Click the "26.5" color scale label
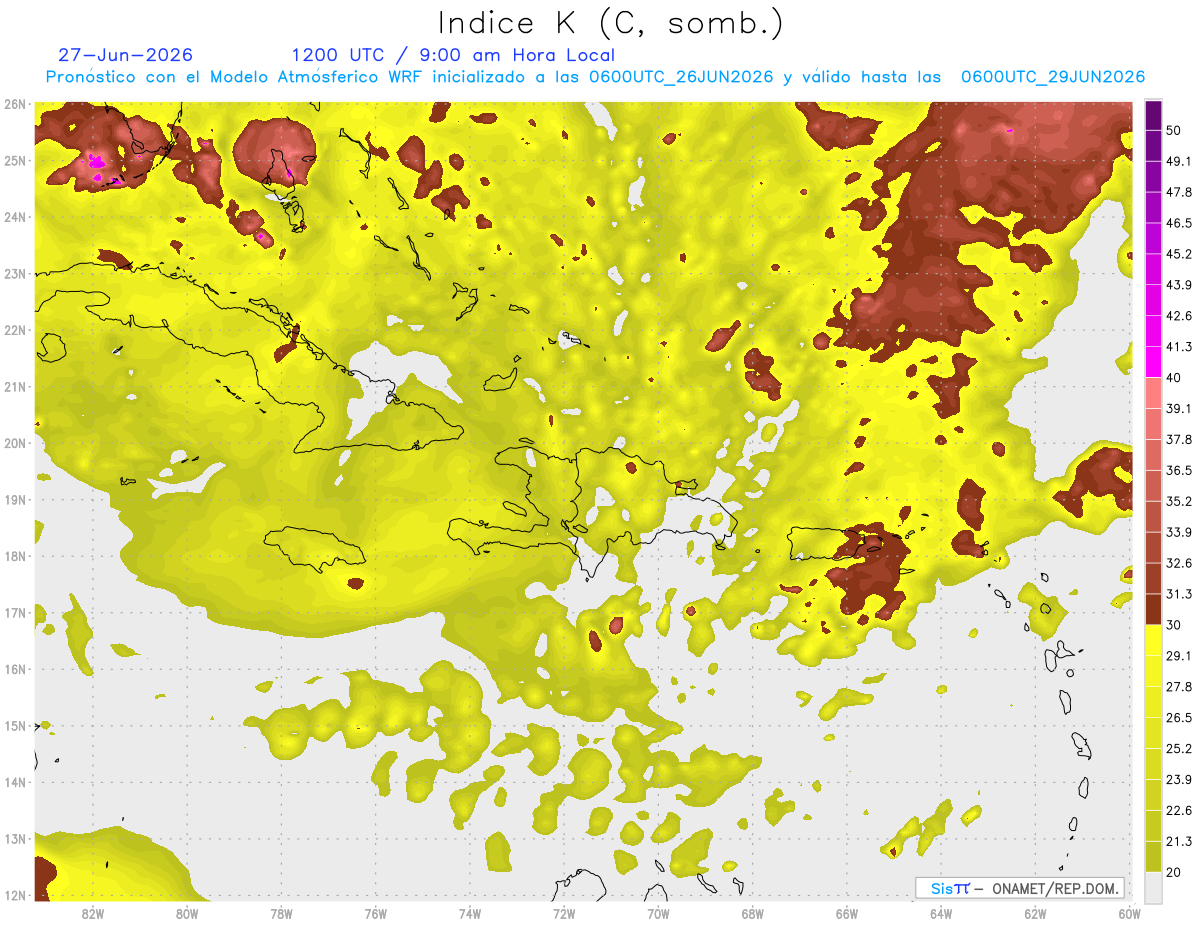Viewport: 1200px width, 927px height. point(1178,718)
